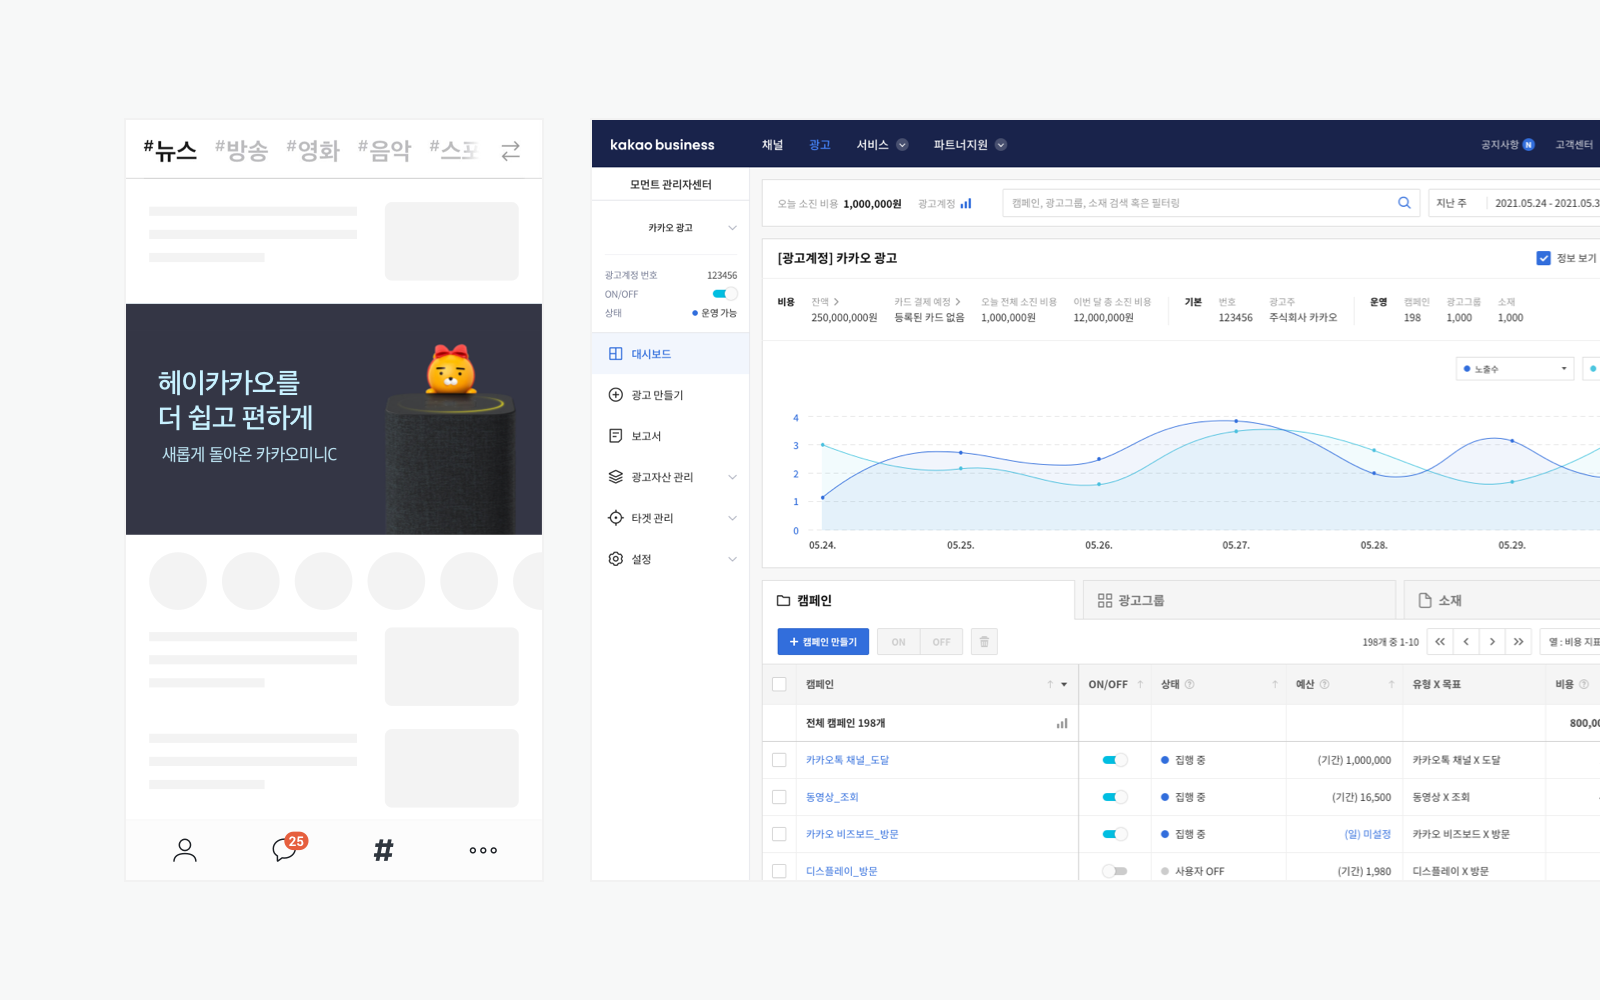The image size is (1600, 1000).
Task: Open the 캠페인 column header dropdown arrow
Action: 1064,685
